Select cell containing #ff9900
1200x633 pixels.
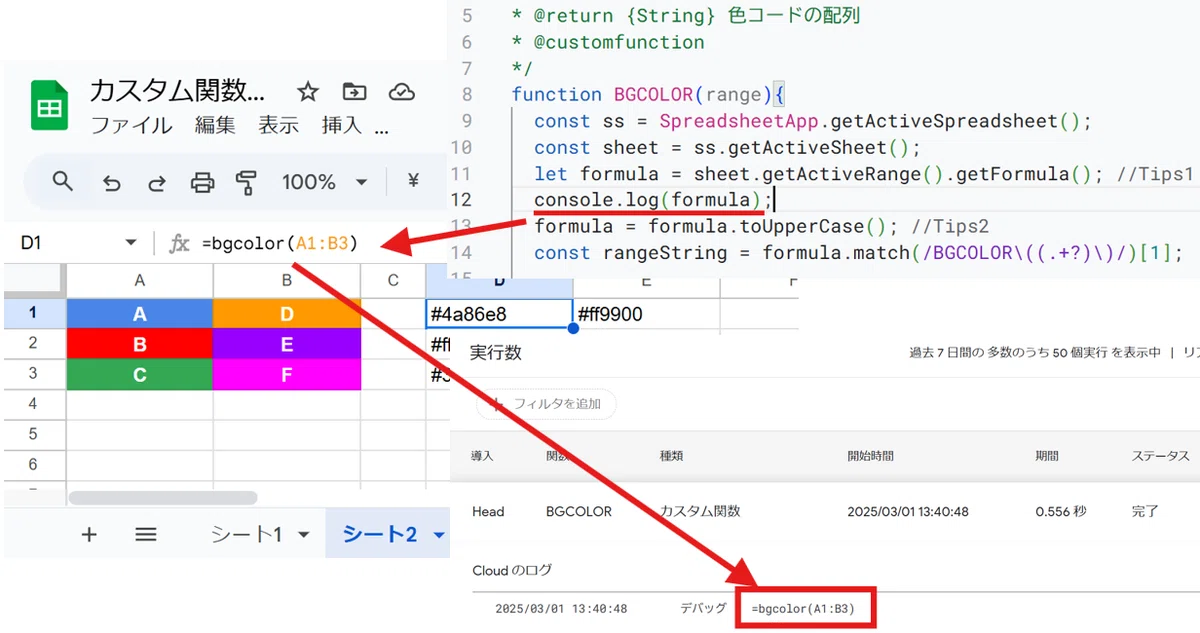click(x=646, y=314)
